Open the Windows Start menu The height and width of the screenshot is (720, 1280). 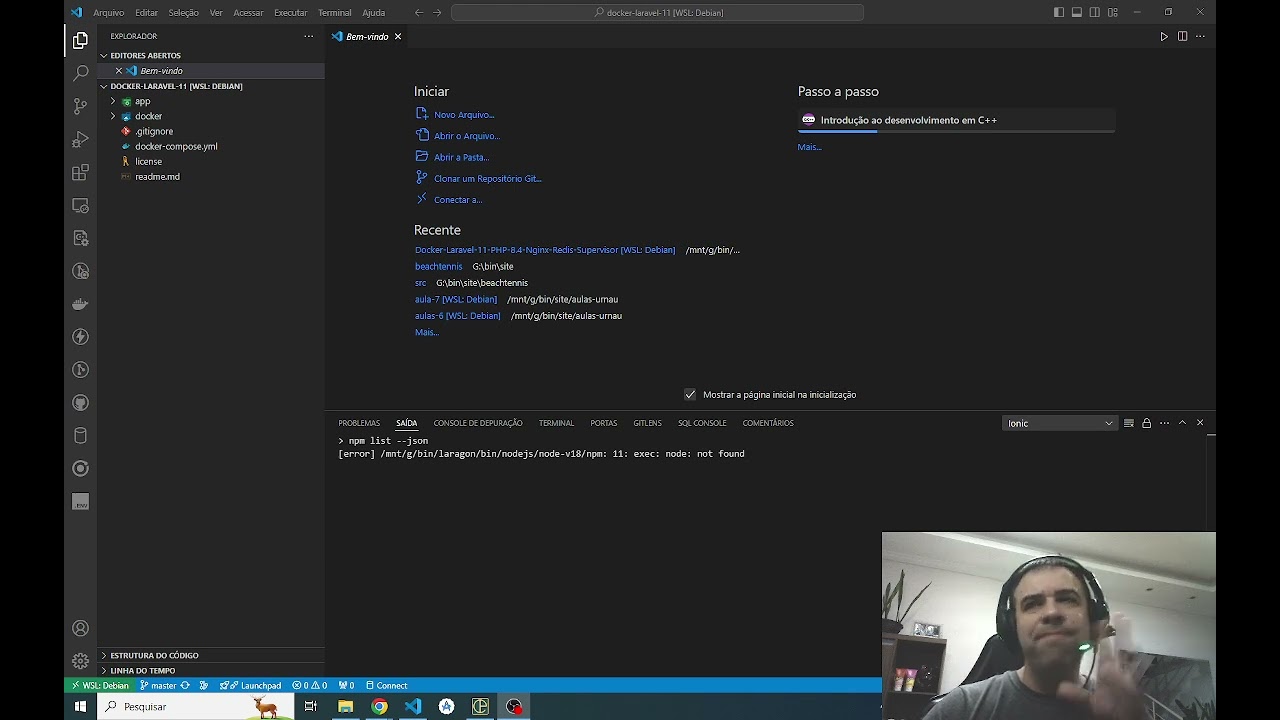pos(81,706)
